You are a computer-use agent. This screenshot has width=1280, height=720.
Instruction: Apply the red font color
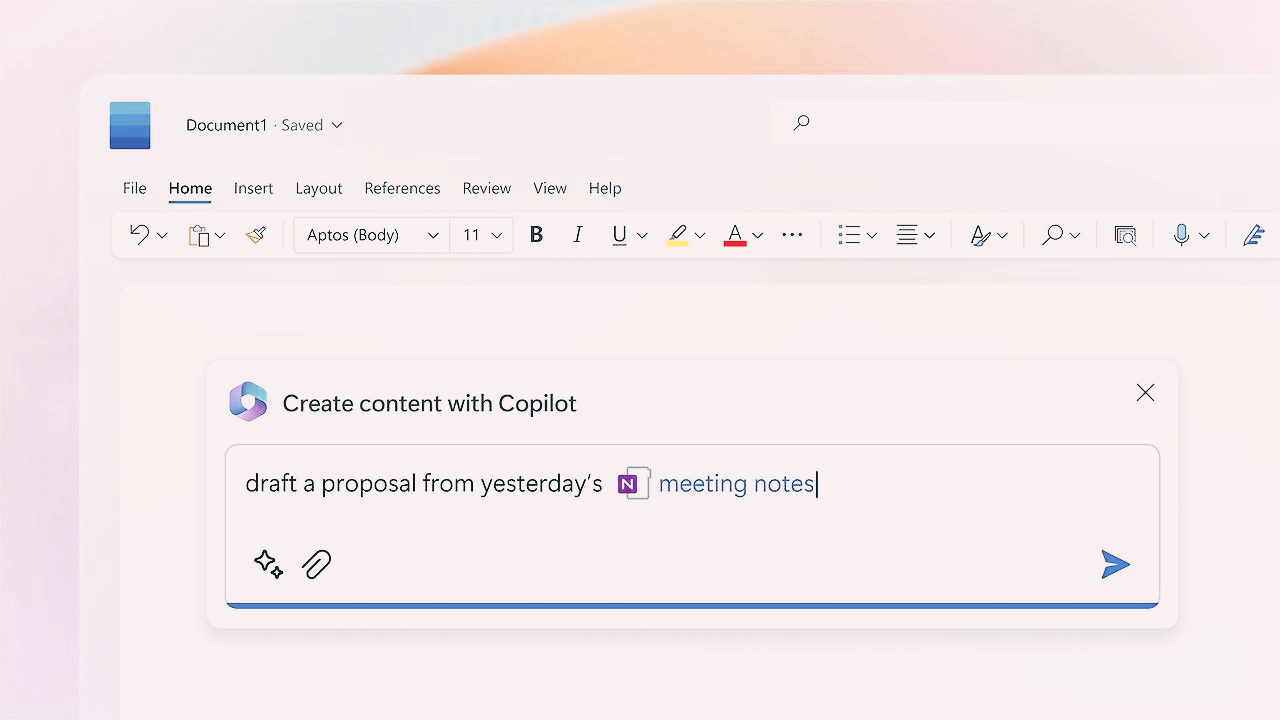coord(735,235)
